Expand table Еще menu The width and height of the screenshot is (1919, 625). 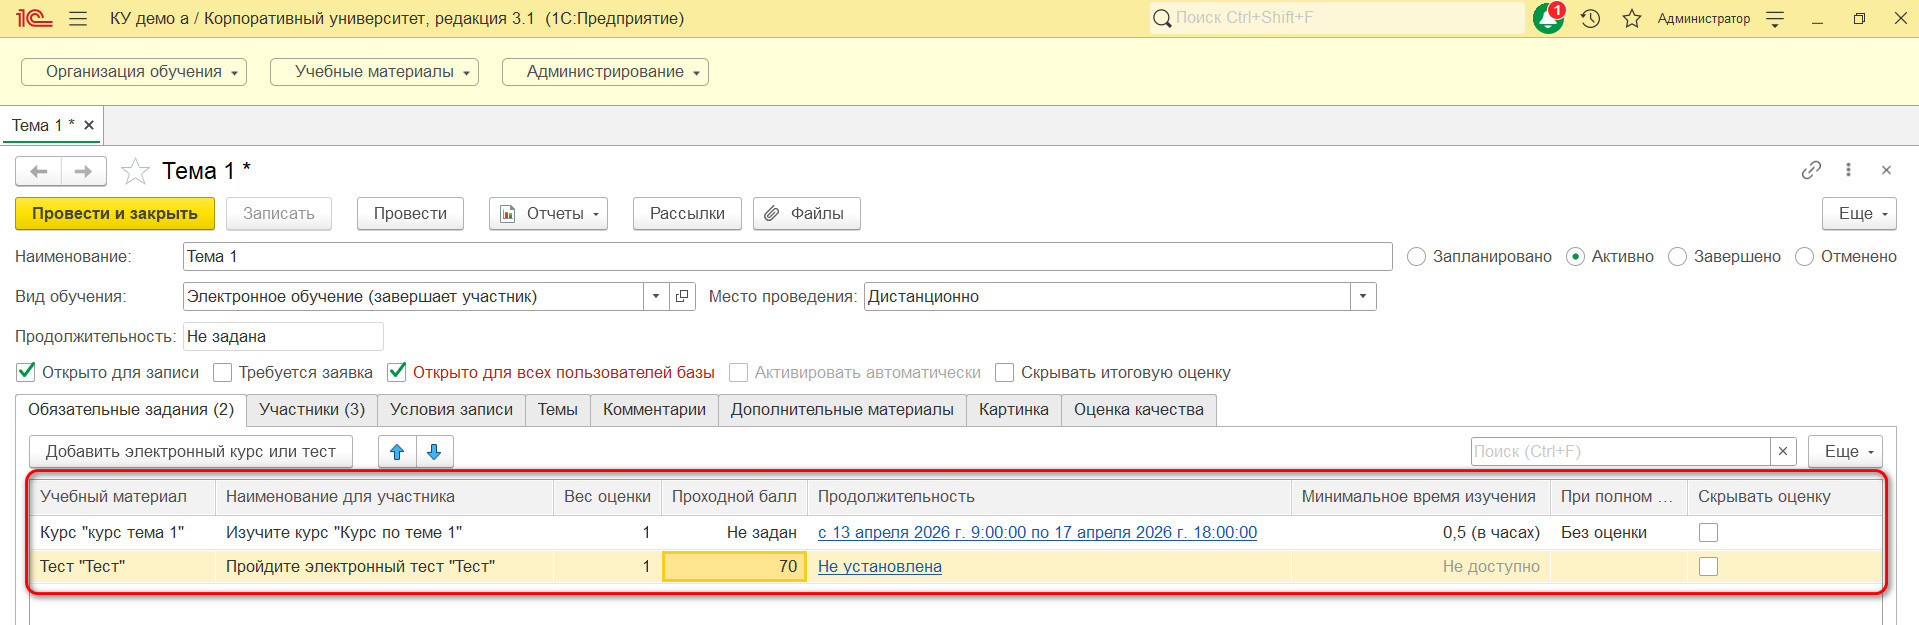(1845, 452)
